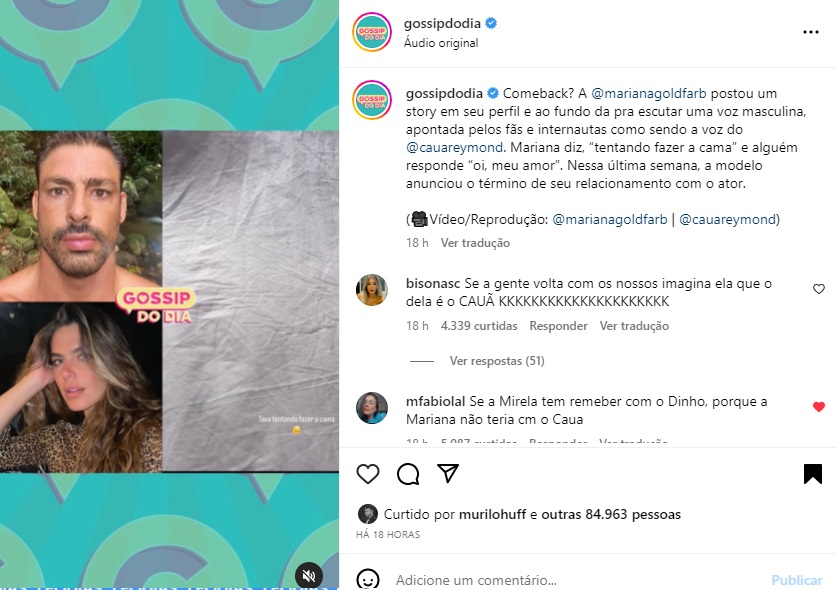Expand Ver respostas (51) replies
836x590 pixels.
coord(497,361)
